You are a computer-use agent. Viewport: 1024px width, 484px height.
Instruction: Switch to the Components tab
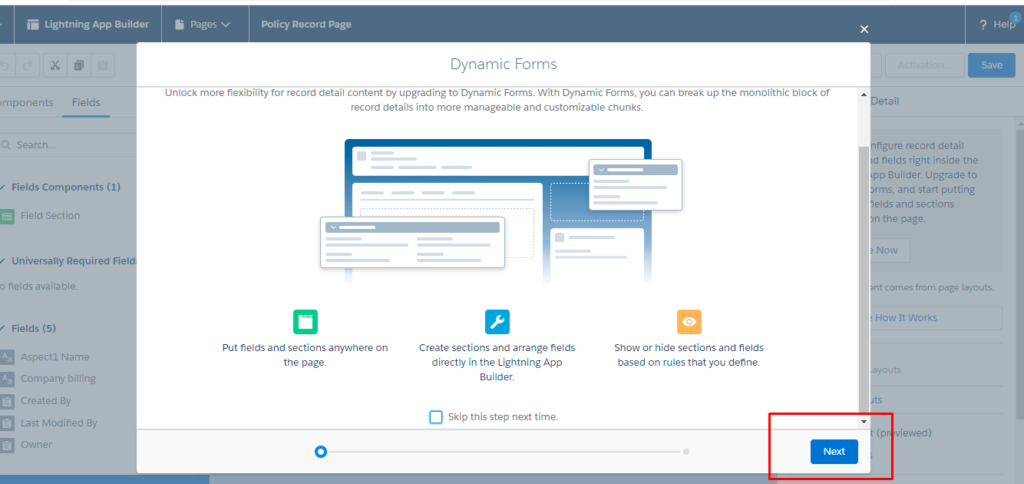coord(26,103)
